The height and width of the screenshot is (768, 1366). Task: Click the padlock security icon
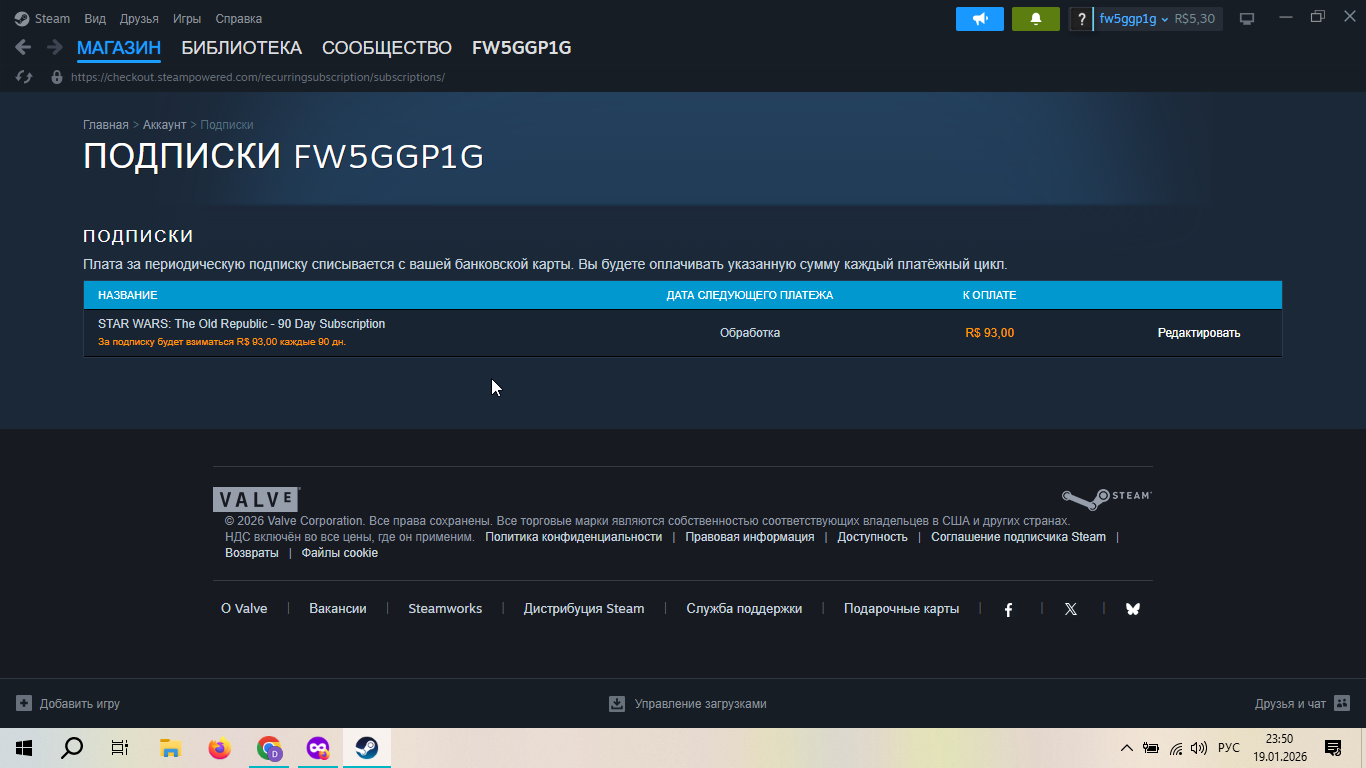click(x=57, y=77)
